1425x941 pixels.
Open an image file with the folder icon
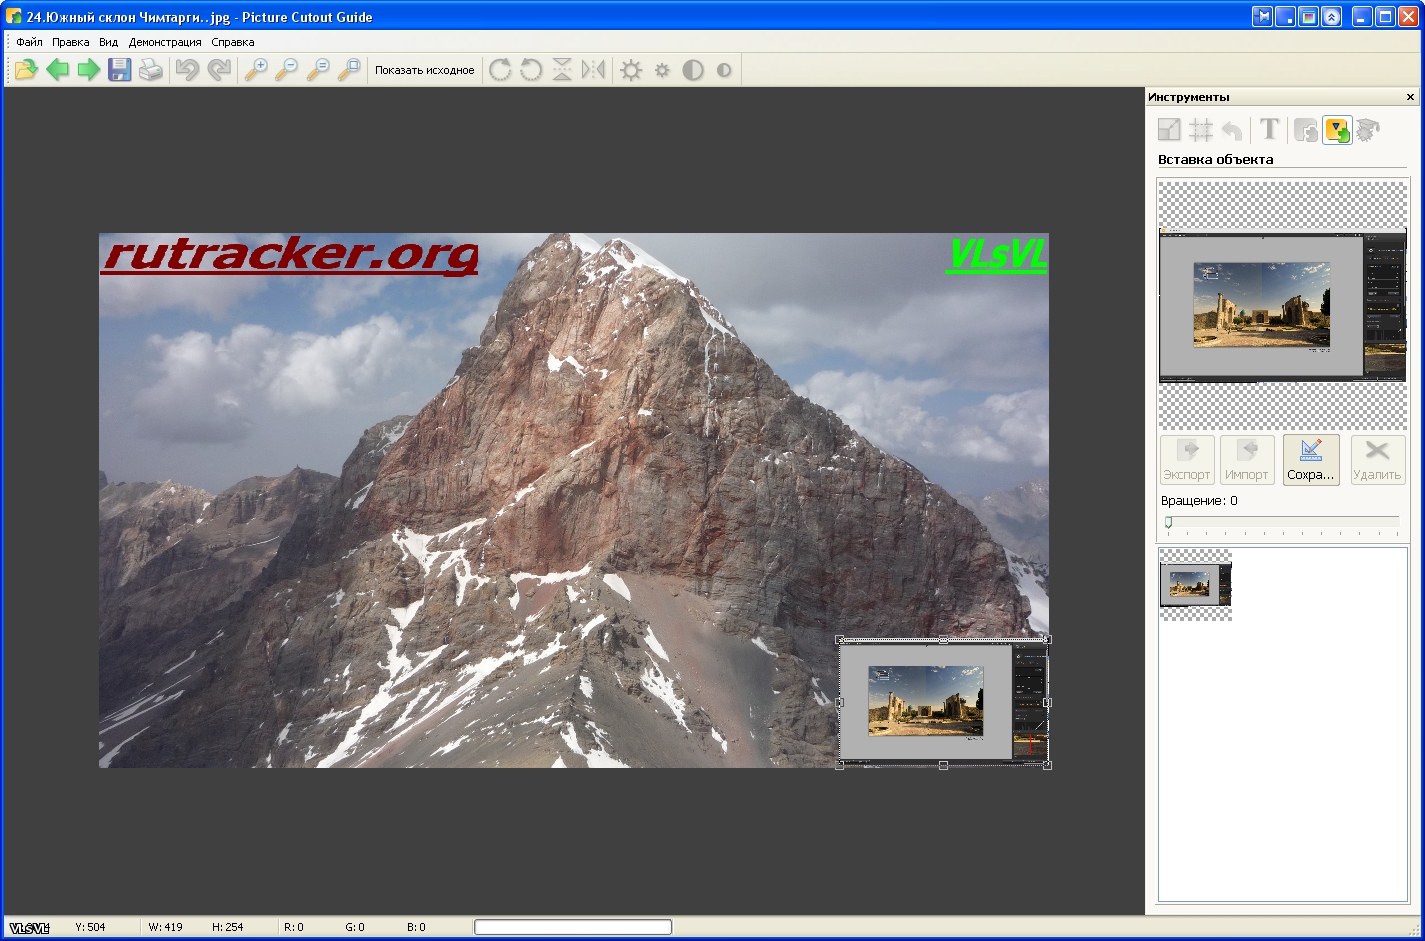pyautogui.click(x=26, y=70)
